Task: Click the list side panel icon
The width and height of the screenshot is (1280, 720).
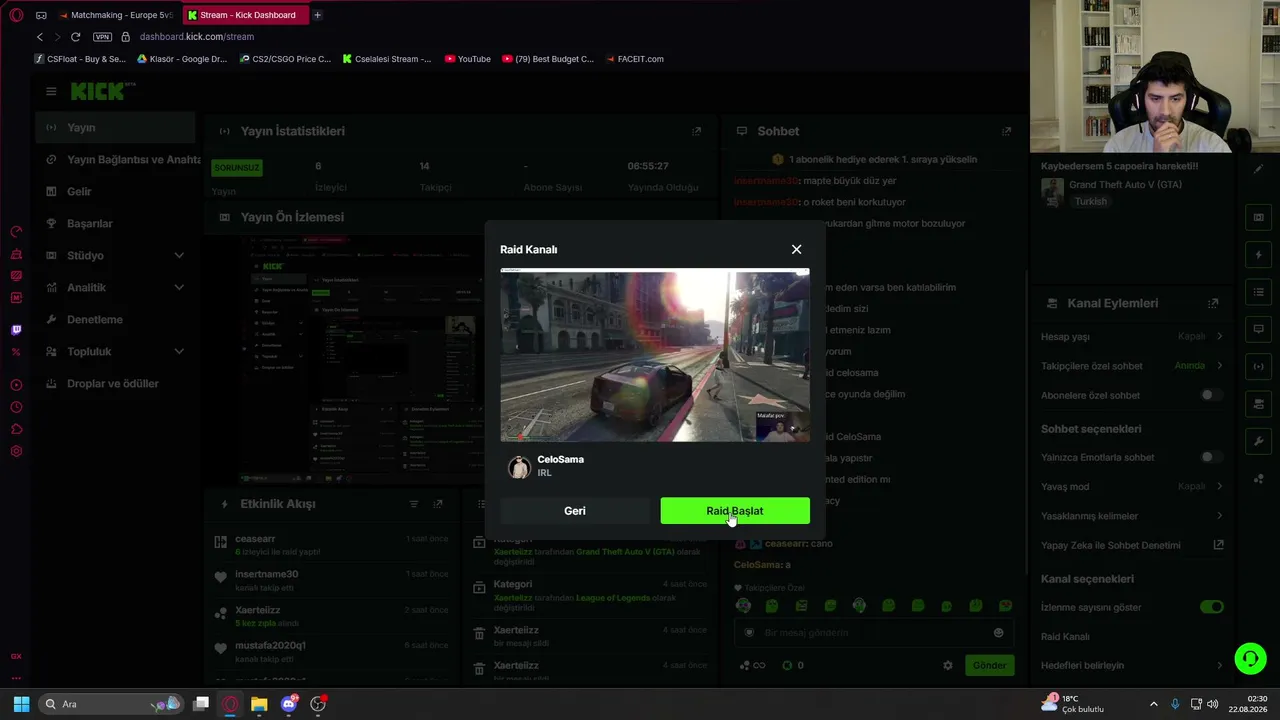Action: pos(1259,292)
